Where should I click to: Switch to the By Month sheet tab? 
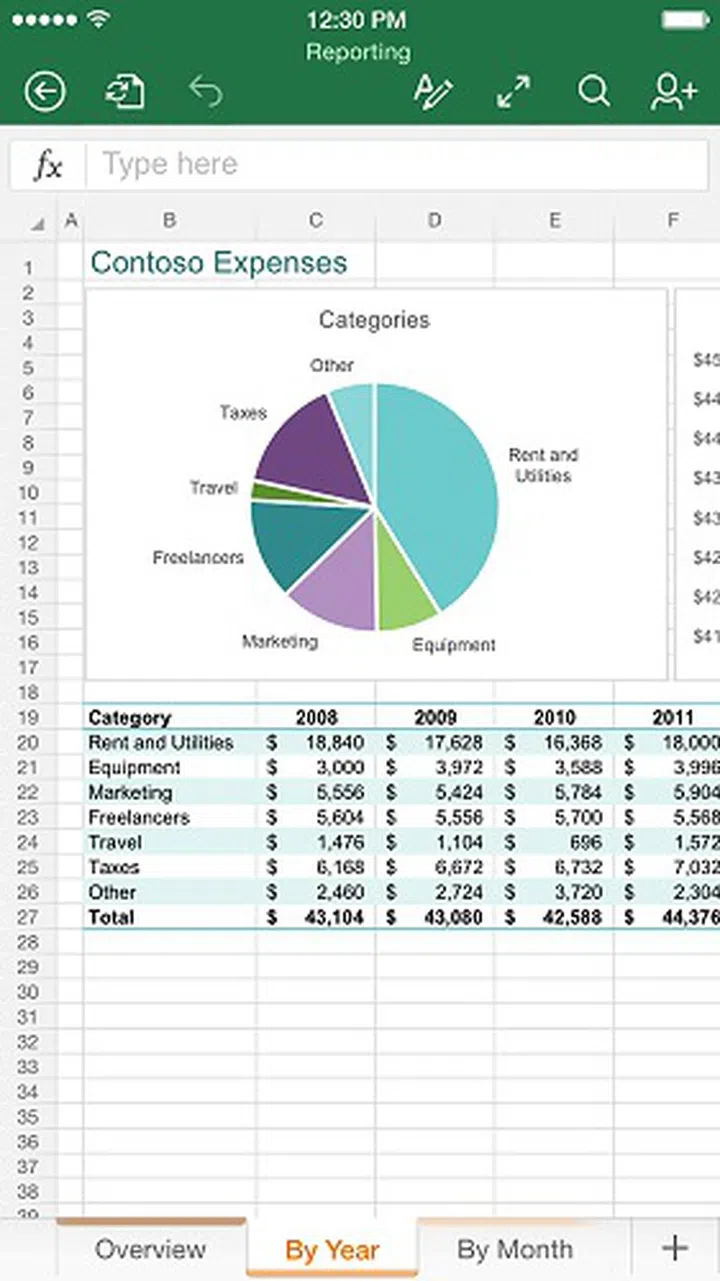coord(515,1249)
